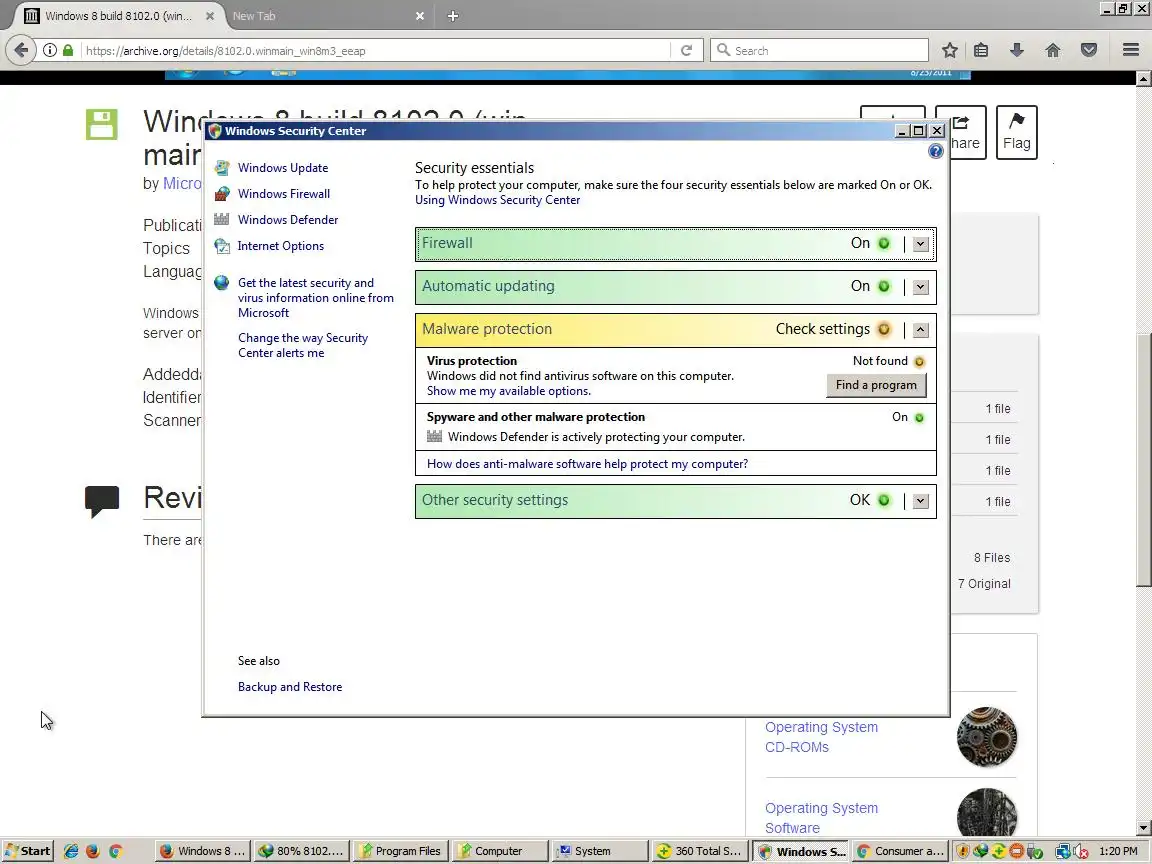Switch to System taskbar window
Screen dimensions: 1152x864
pyautogui.click(x=600, y=851)
